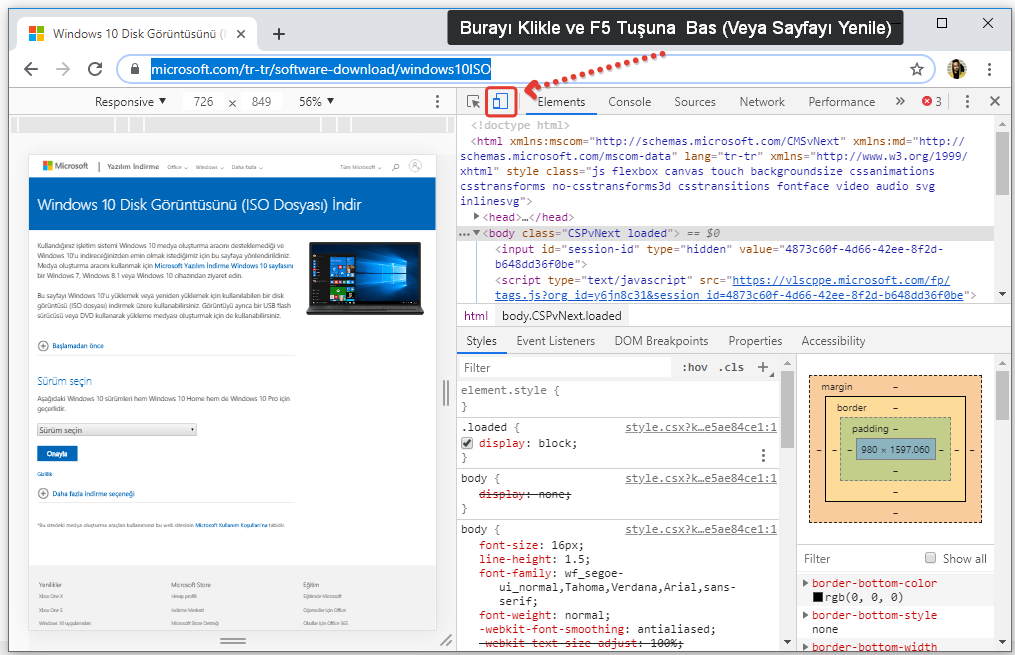This screenshot has width=1015, height=655.
Task: Open the 56% zoom dropdown
Action: [316, 102]
